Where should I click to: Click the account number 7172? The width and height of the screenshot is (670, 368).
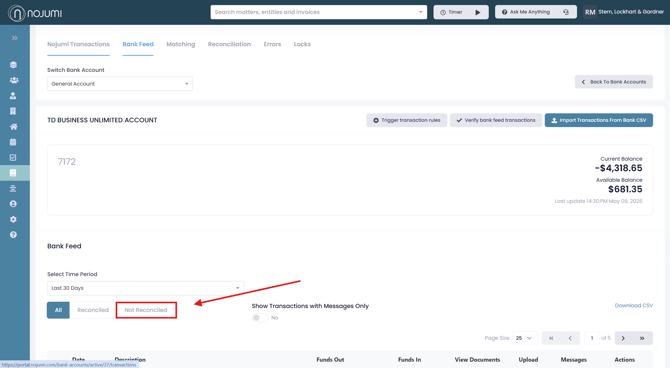[x=67, y=162]
